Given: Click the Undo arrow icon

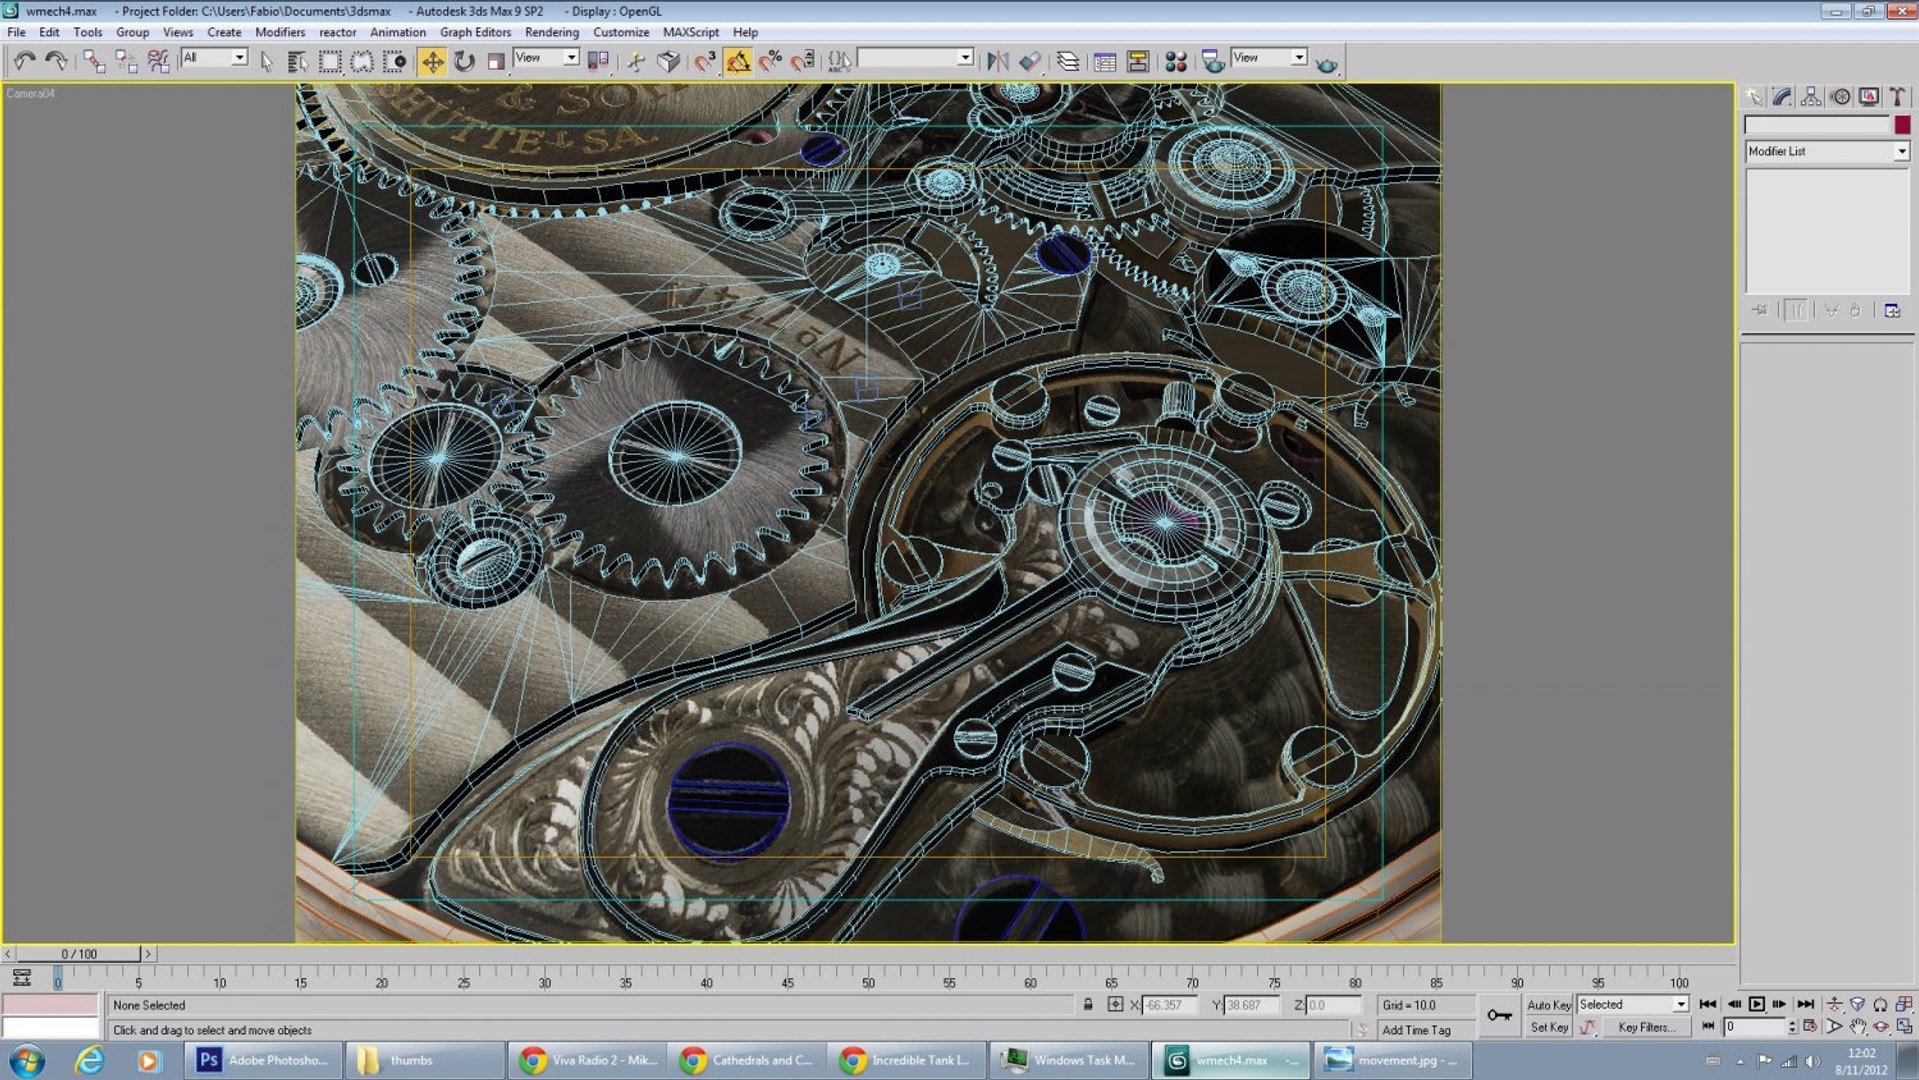Looking at the screenshot, I should (25, 62).
